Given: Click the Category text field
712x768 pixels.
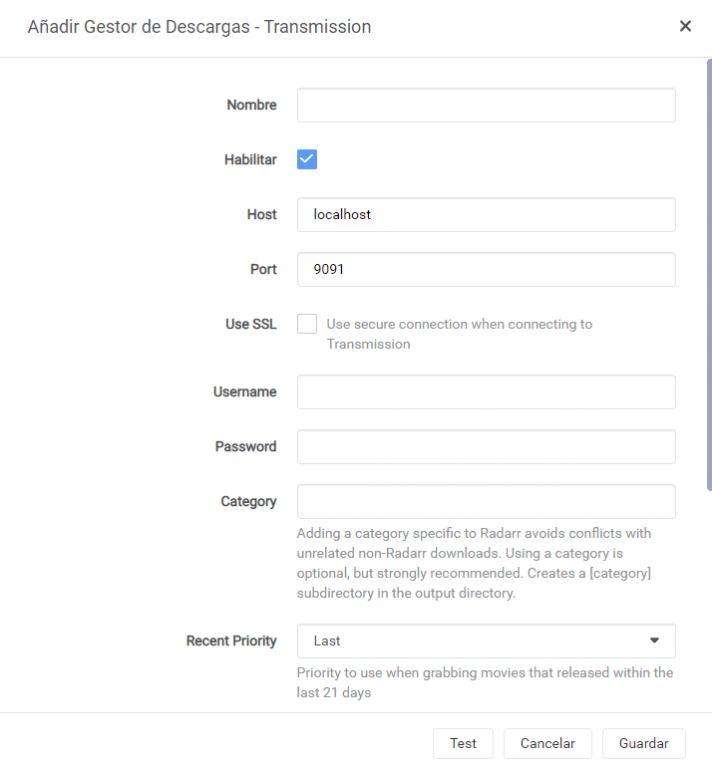Looking at the screenshot, I should click(x=486, y=502).
